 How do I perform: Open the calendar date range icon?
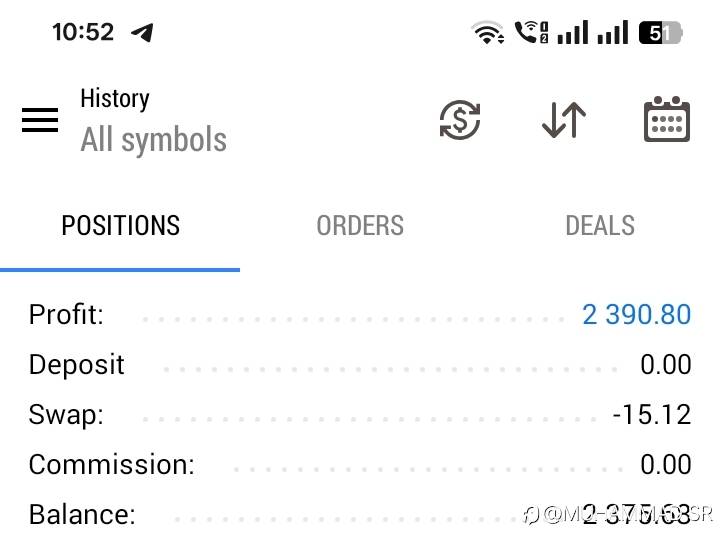667,119
